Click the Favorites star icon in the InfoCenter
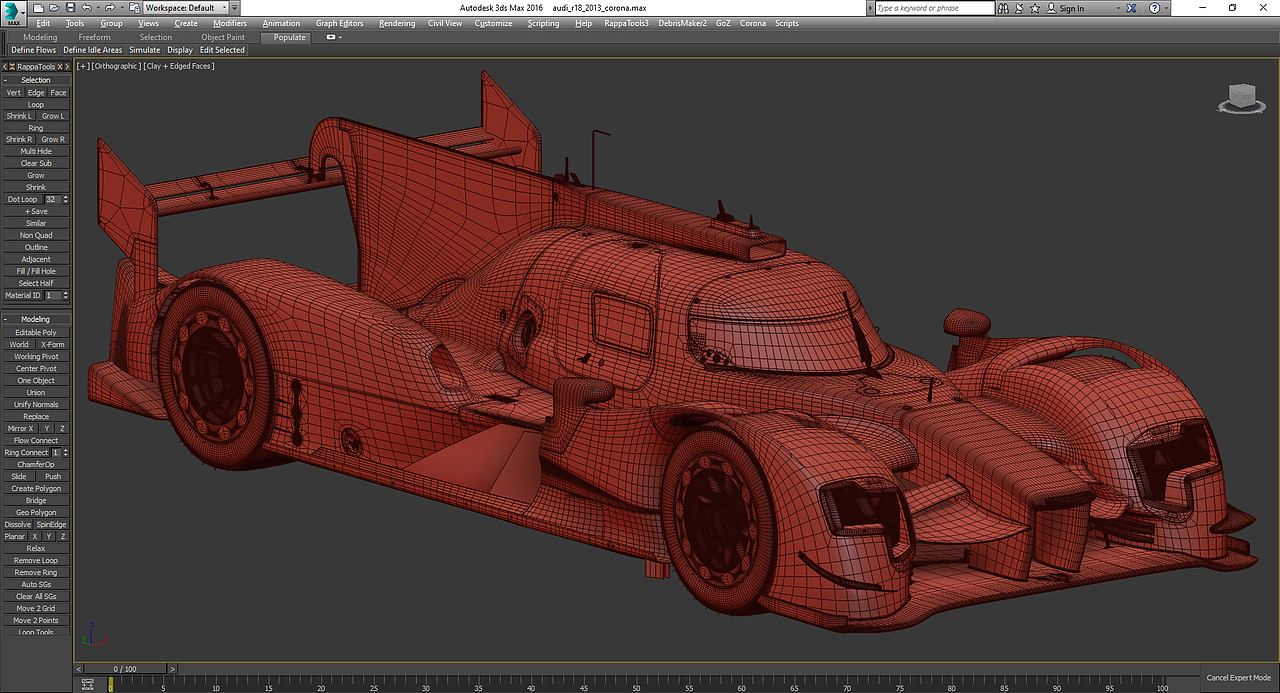Image resolution: width=1280 pixels, height=693 pixels. [x=1035, y=8]
